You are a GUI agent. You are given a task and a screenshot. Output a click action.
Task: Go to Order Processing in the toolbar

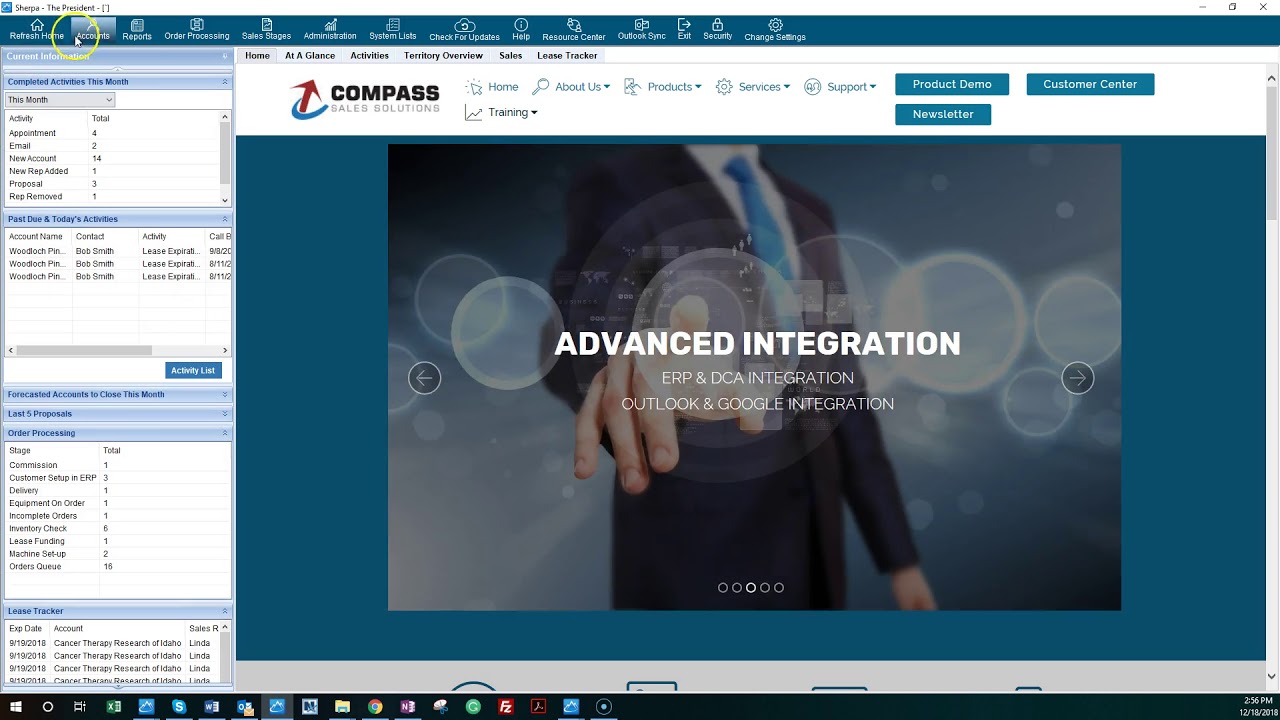pyautogui.click(x=197, y=29)
